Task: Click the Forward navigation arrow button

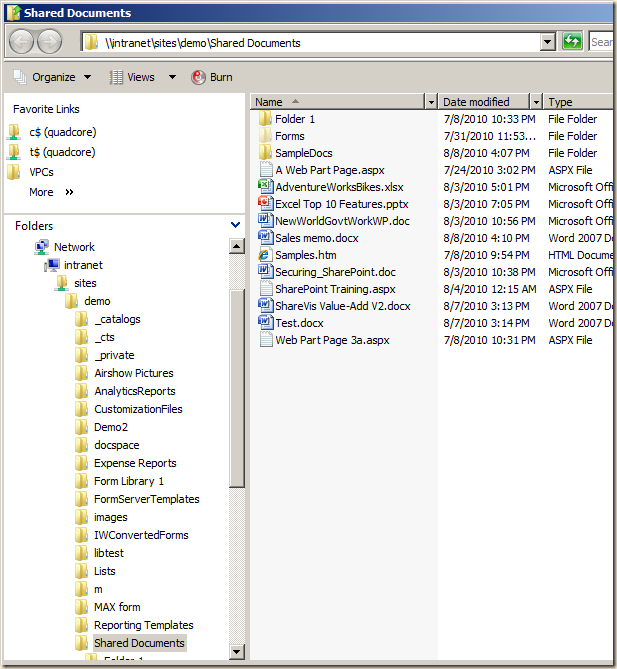Action: tap(49, 42)
